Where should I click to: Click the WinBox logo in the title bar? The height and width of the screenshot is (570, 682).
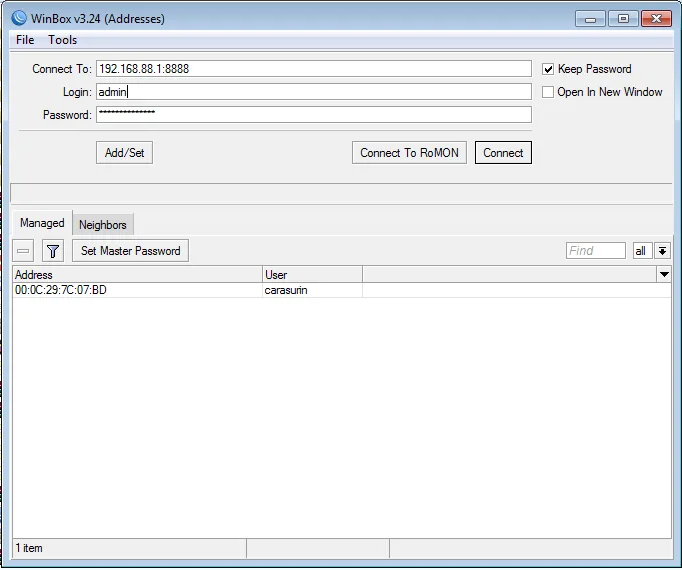[19, 18]
